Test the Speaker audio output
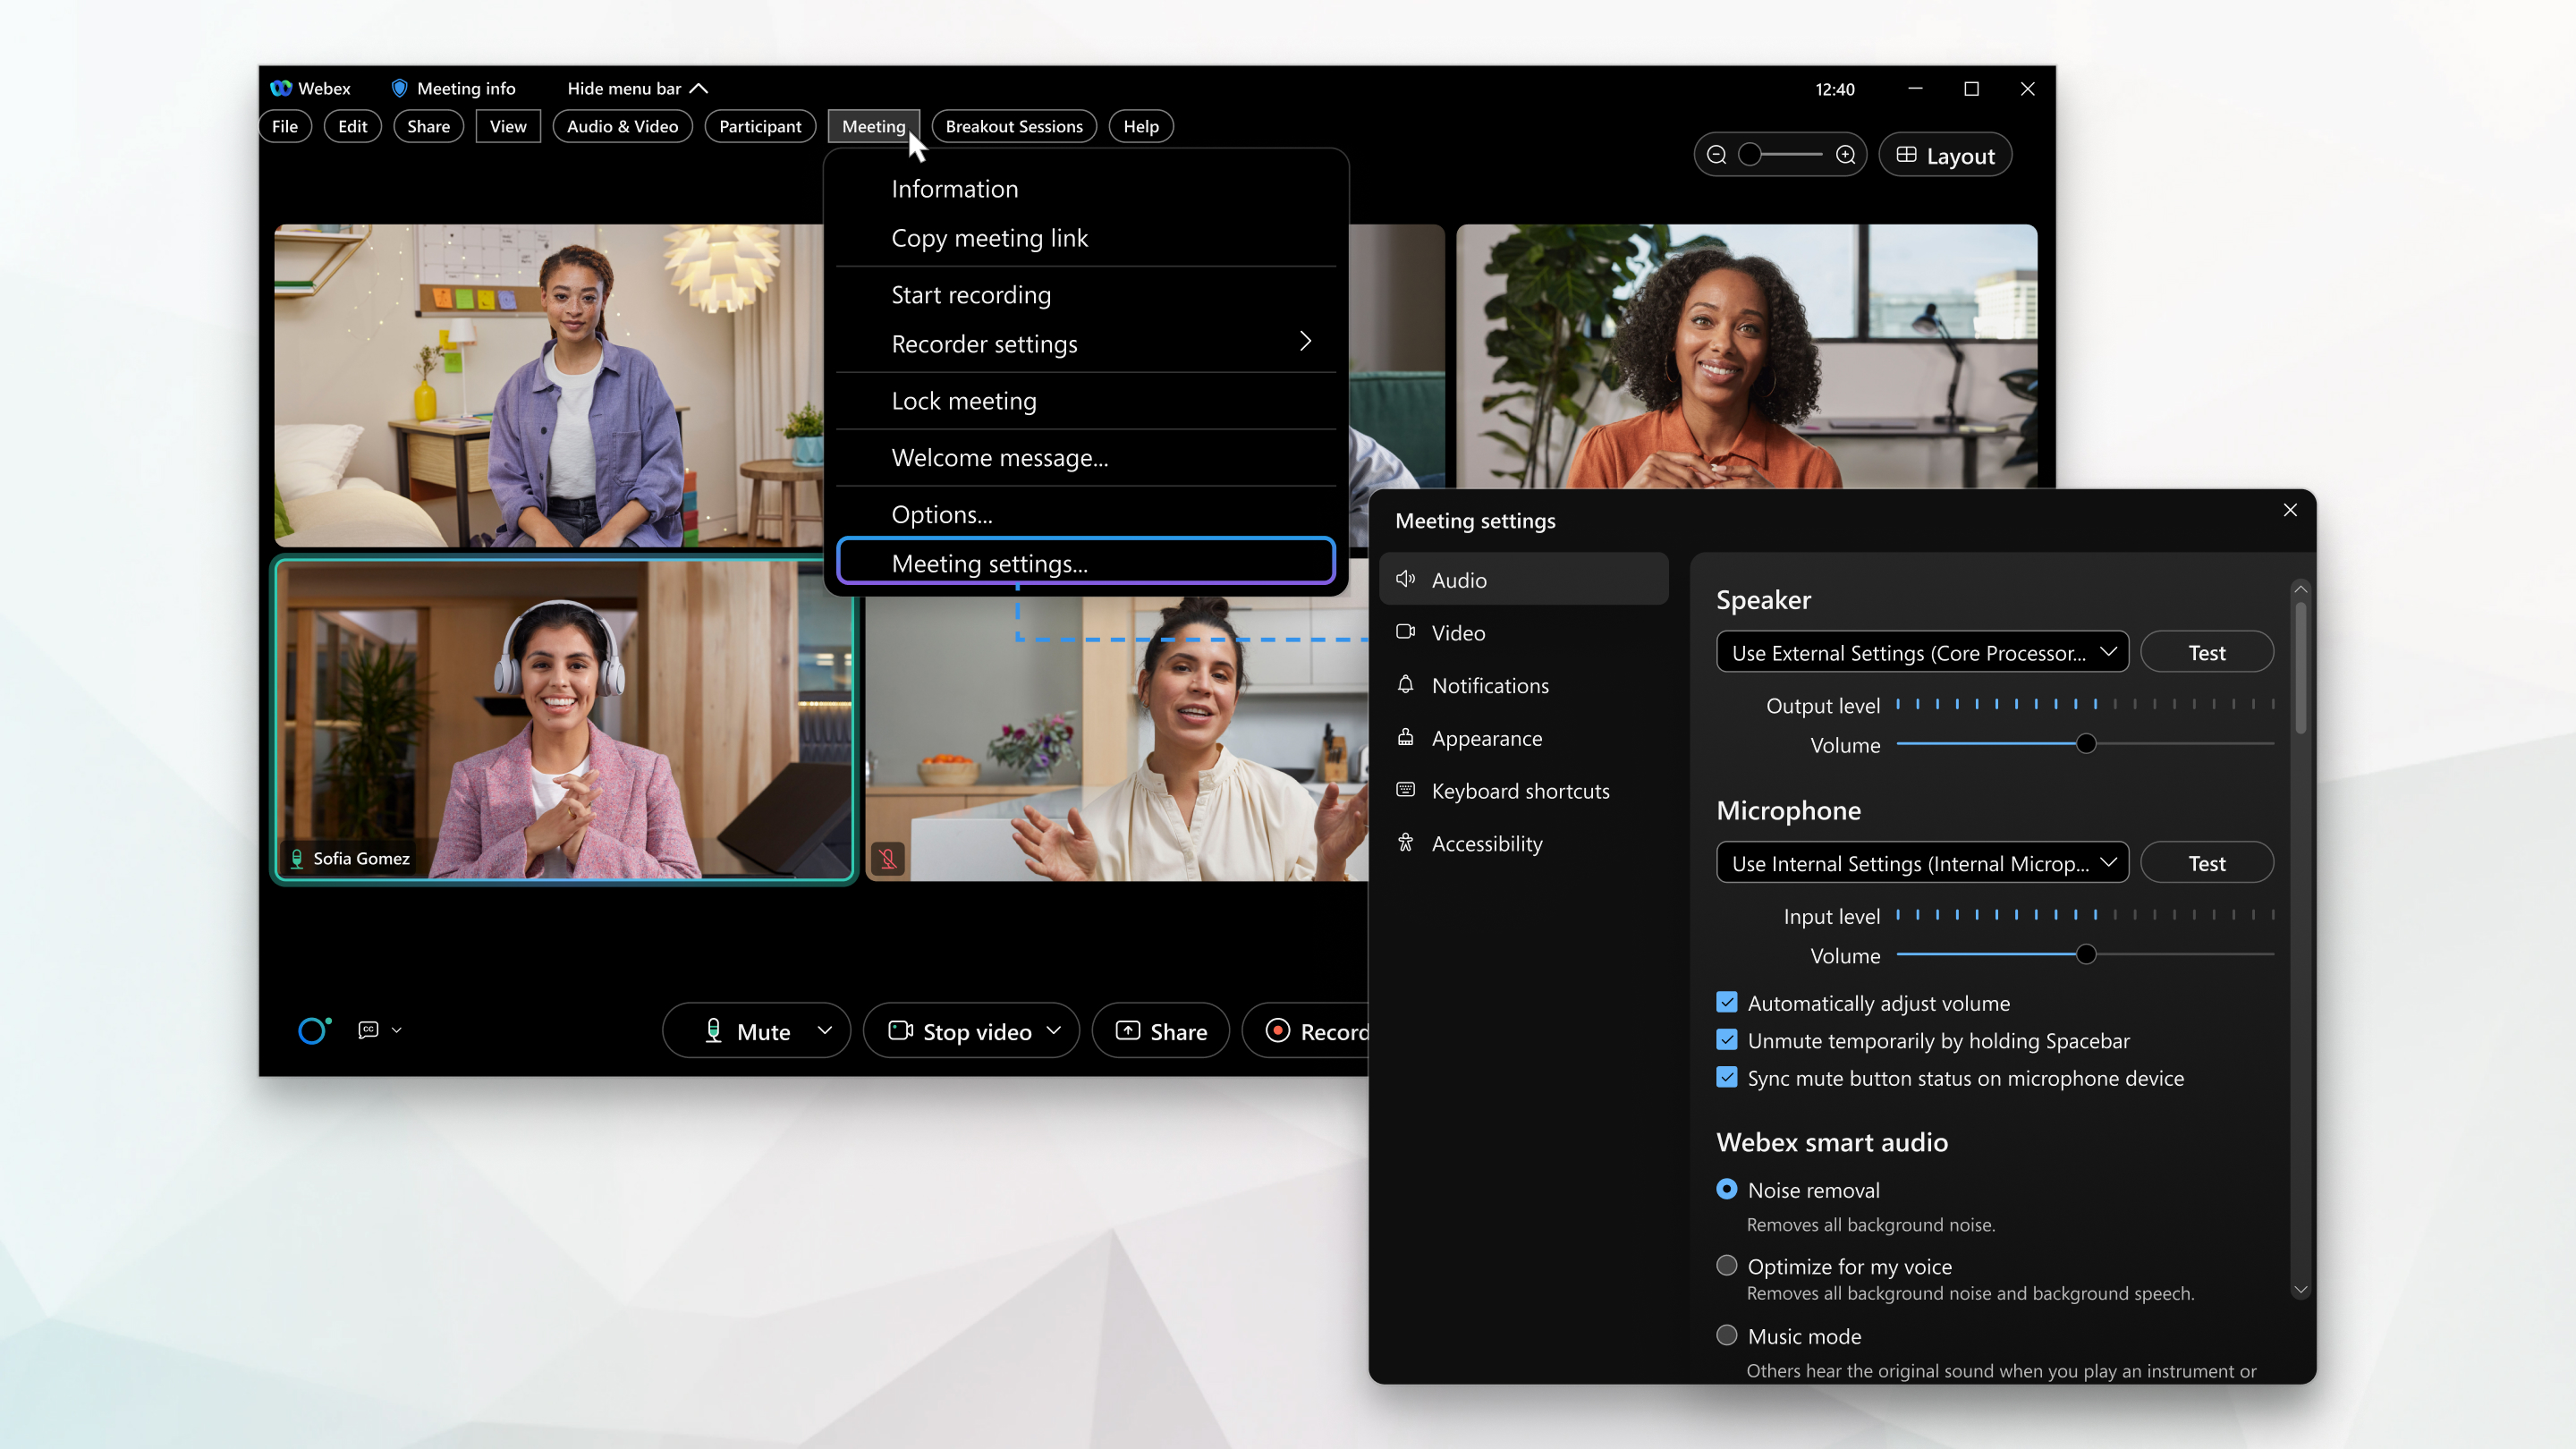The image size is (2576, 1449). pyautogui.click(x=2205, y=651)
